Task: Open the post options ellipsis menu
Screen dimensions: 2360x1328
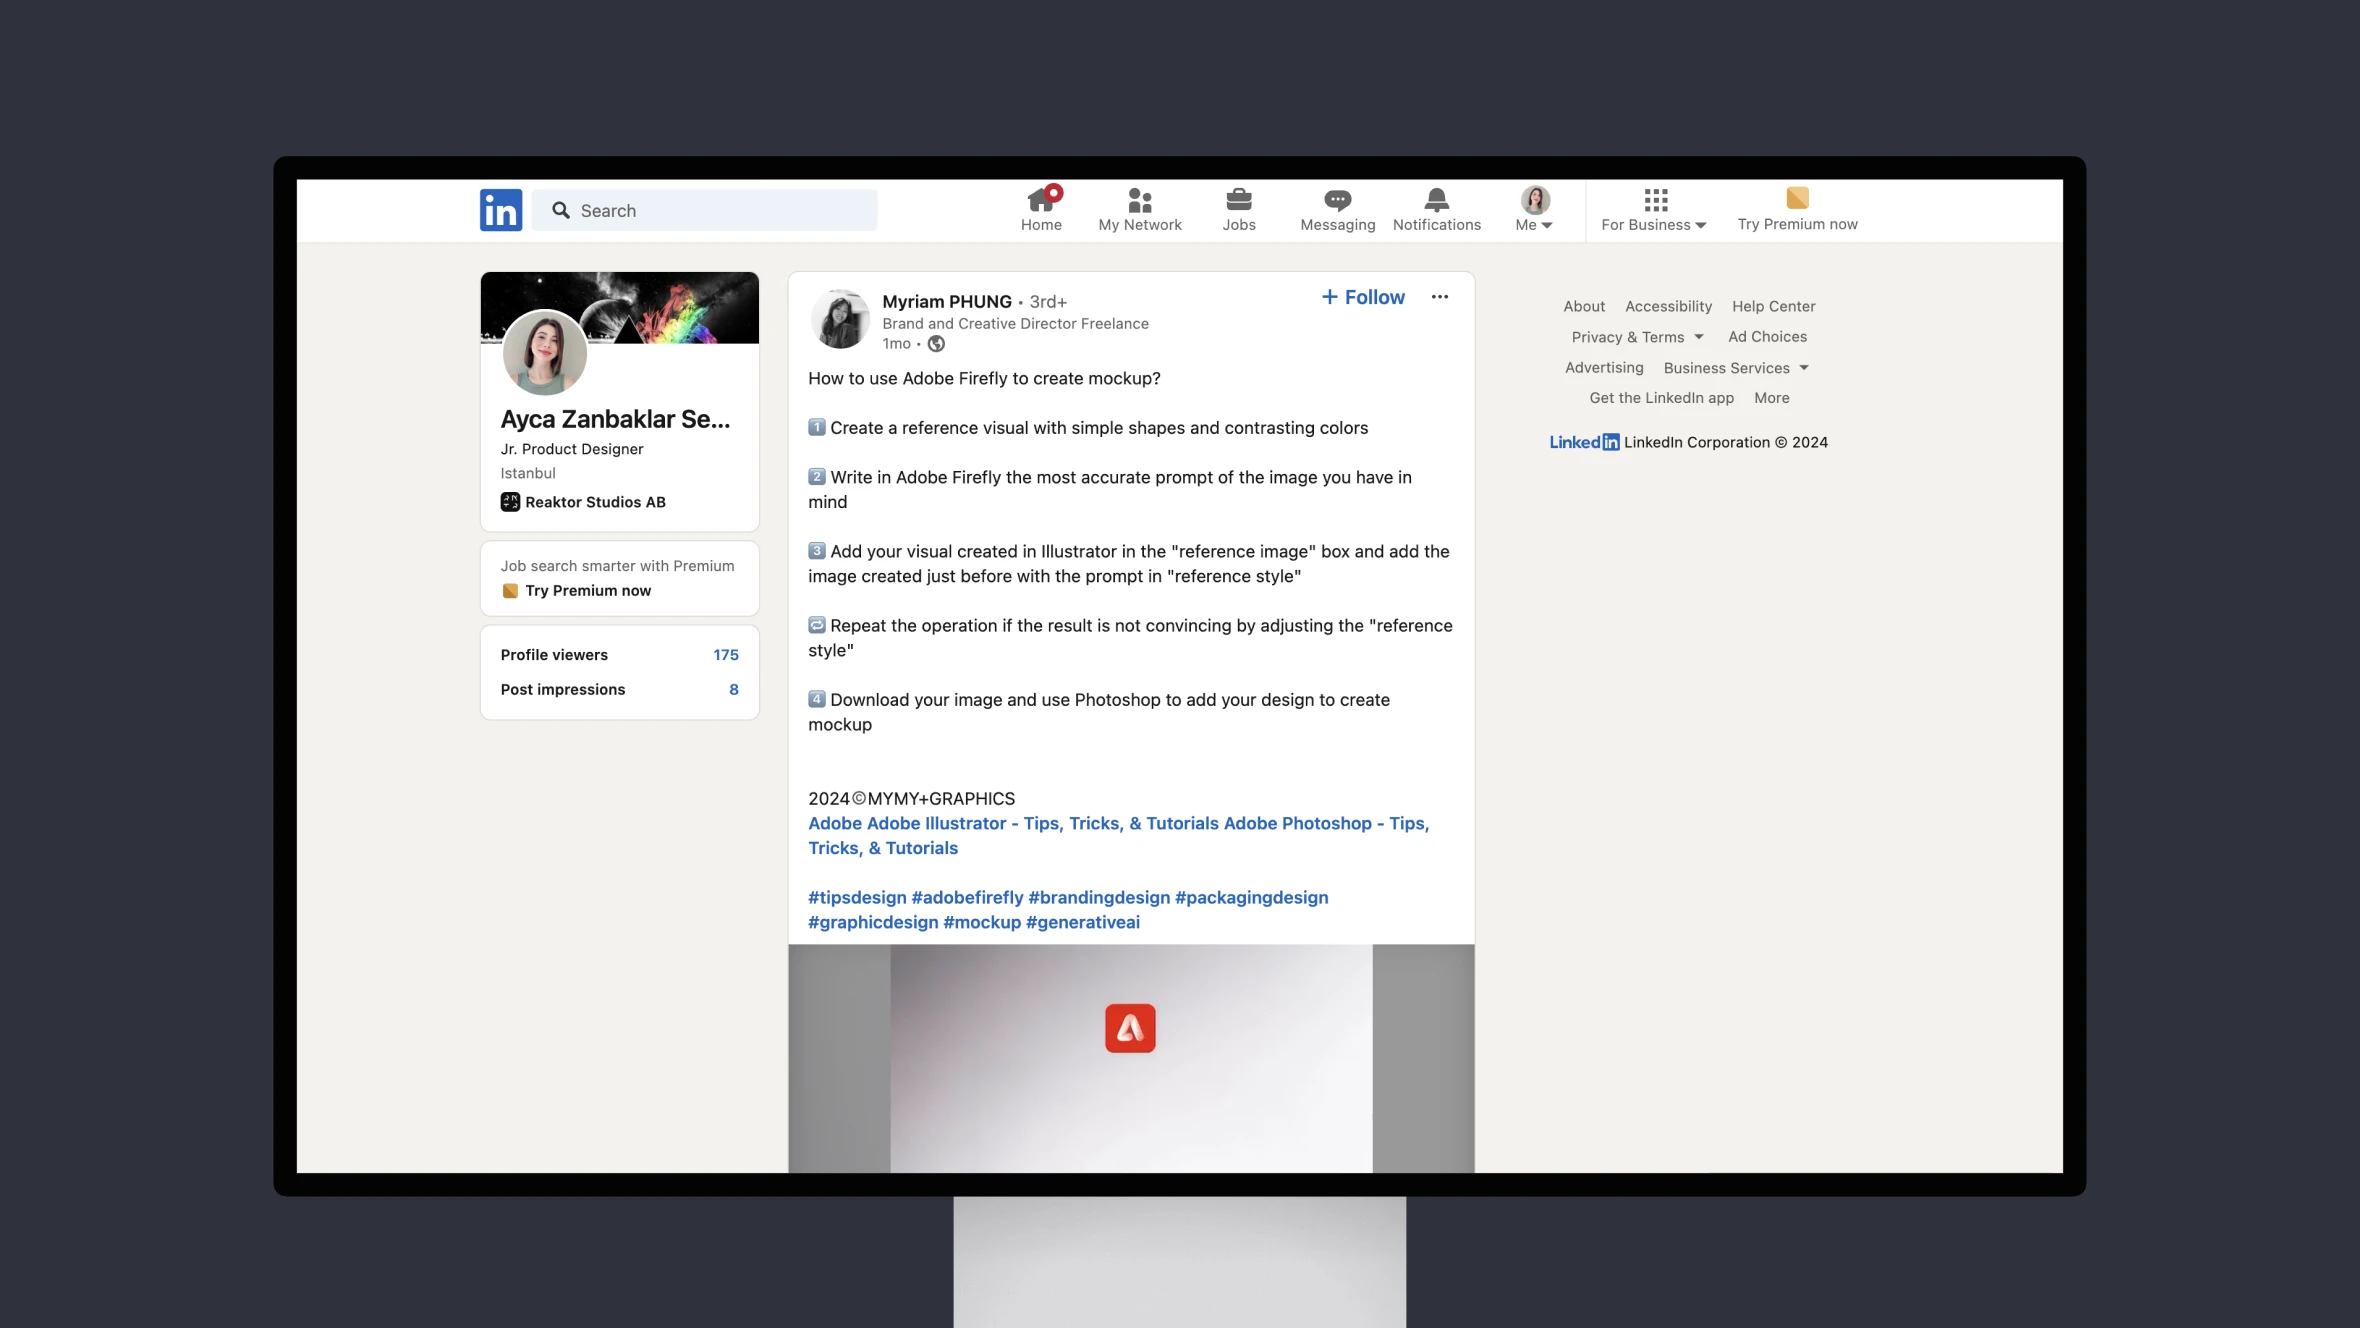Action: point(1439,297)
